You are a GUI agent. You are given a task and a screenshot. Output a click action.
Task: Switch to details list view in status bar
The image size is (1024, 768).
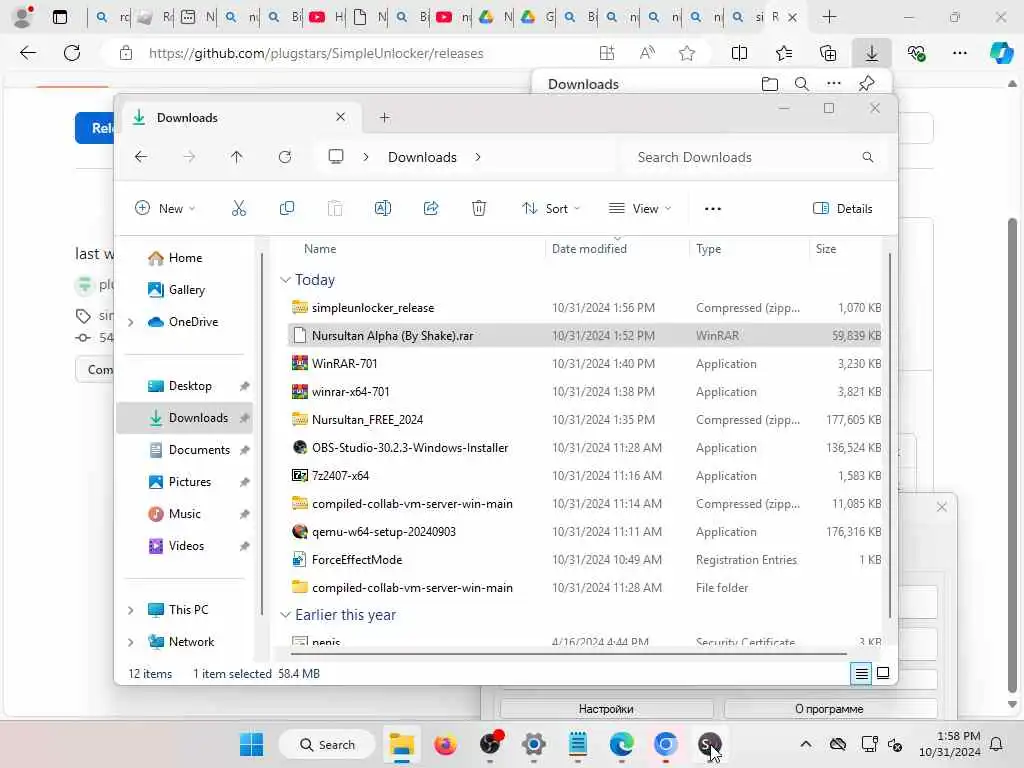[861, 673]
